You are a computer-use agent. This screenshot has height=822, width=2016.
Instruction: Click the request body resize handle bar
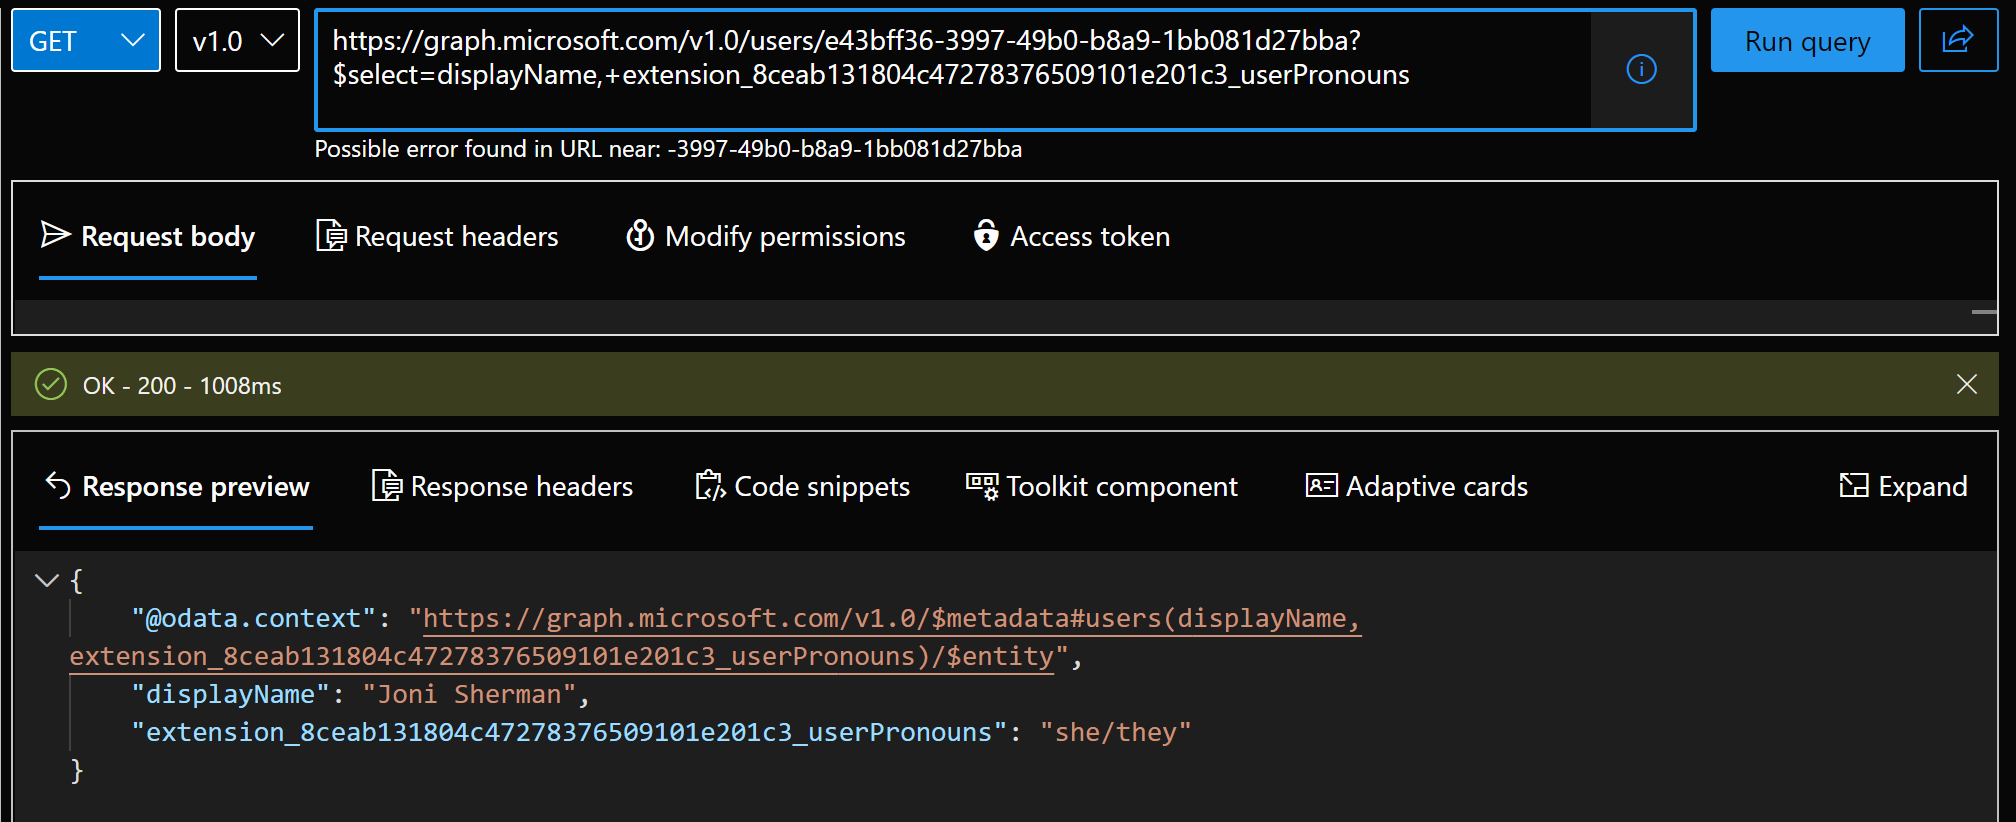coord(1984,312)
